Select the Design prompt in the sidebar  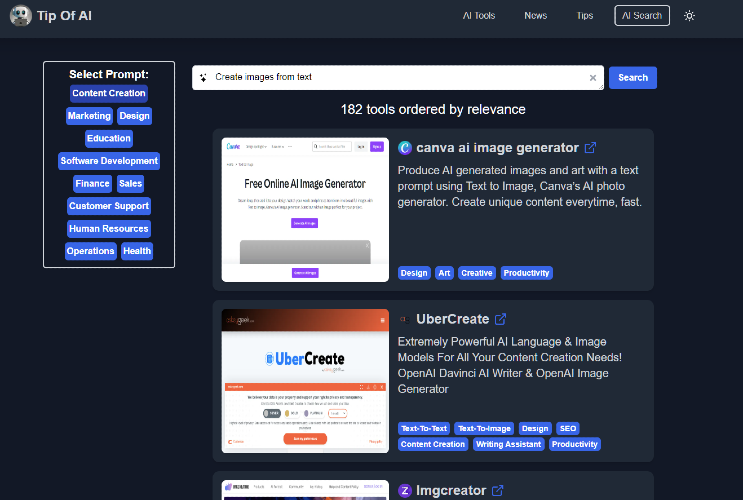click(134, 116)
